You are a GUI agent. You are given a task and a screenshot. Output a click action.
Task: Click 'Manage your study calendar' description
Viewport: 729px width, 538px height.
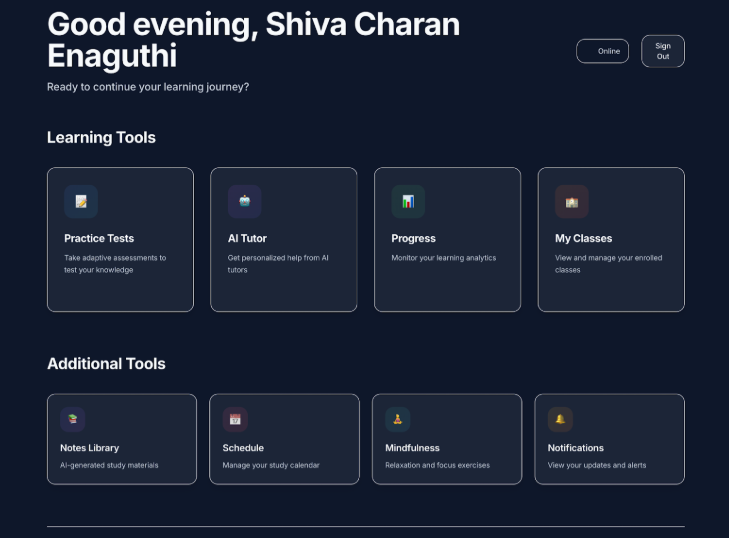click(x=271, y=465)
